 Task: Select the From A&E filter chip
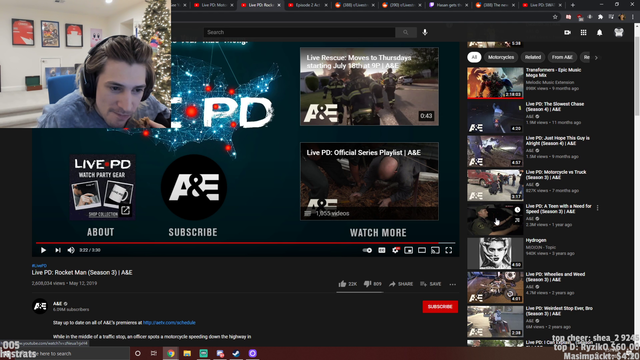tap(562, 57)
